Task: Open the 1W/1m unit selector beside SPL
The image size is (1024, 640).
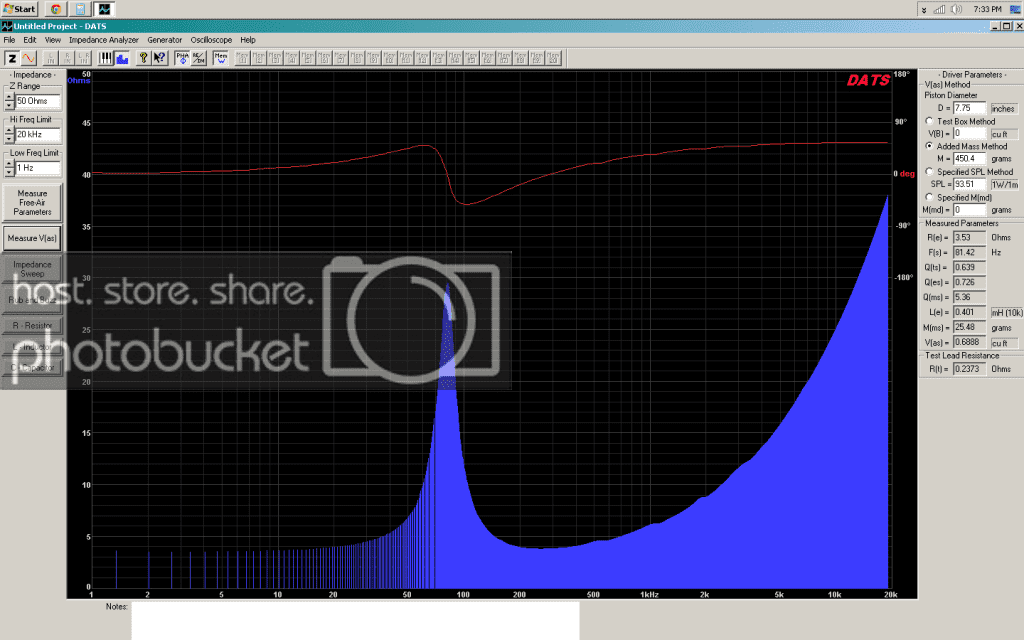Action: point(1004,184)
